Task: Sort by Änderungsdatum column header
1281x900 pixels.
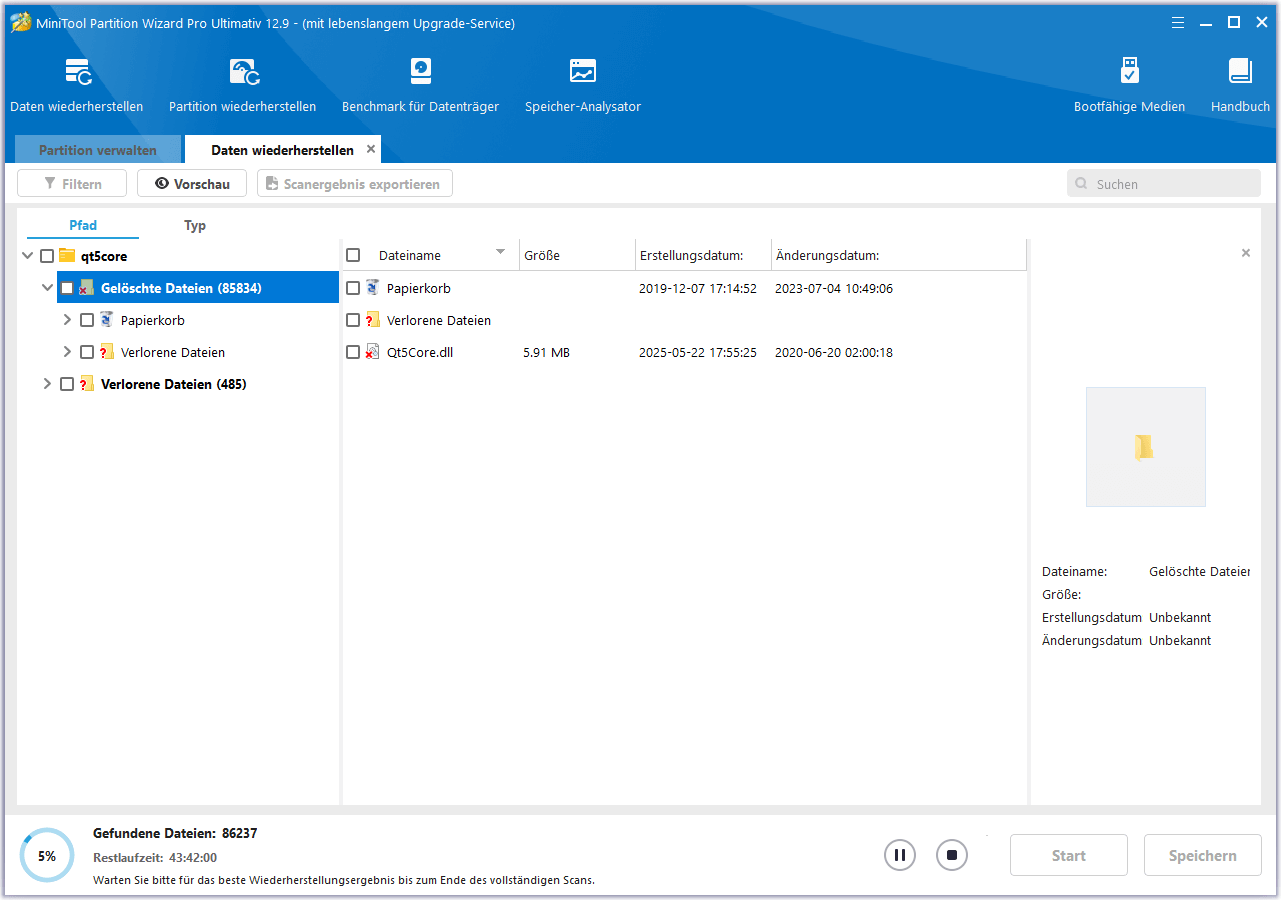Action: [899, 256]
